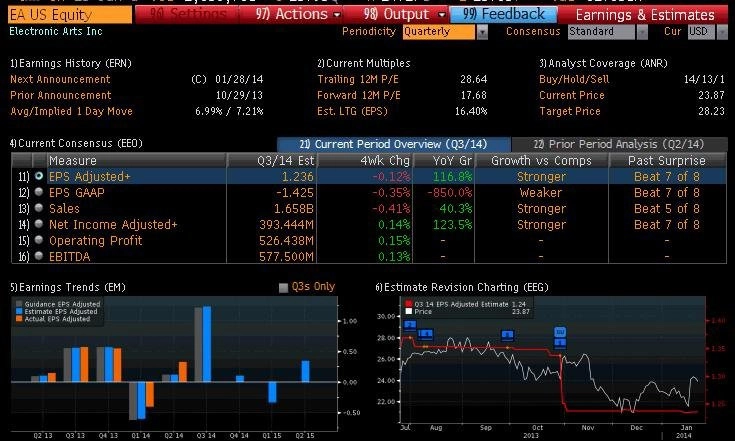Open 4) Current Consensus (EEO)

[76, 143]
